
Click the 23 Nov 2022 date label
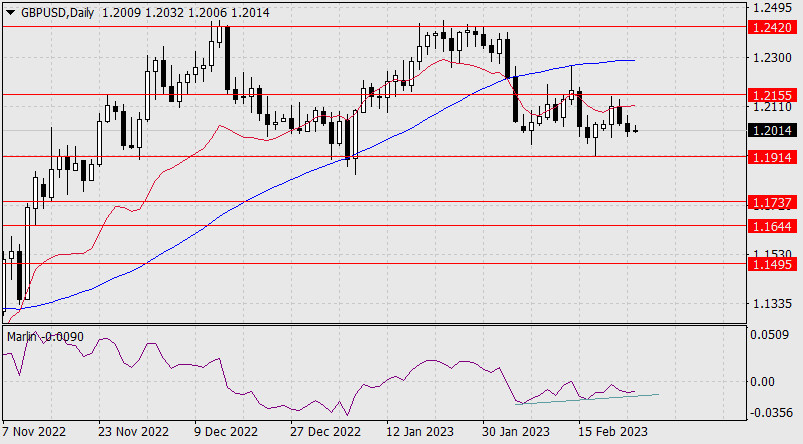133,432
